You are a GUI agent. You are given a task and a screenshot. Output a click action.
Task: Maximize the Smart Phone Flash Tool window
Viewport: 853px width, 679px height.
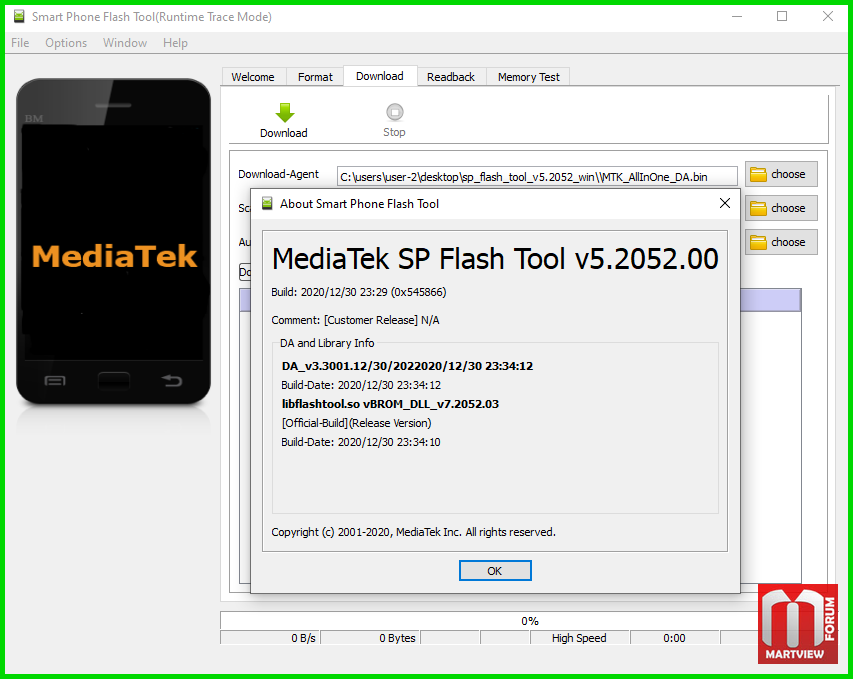click(782, 16)
